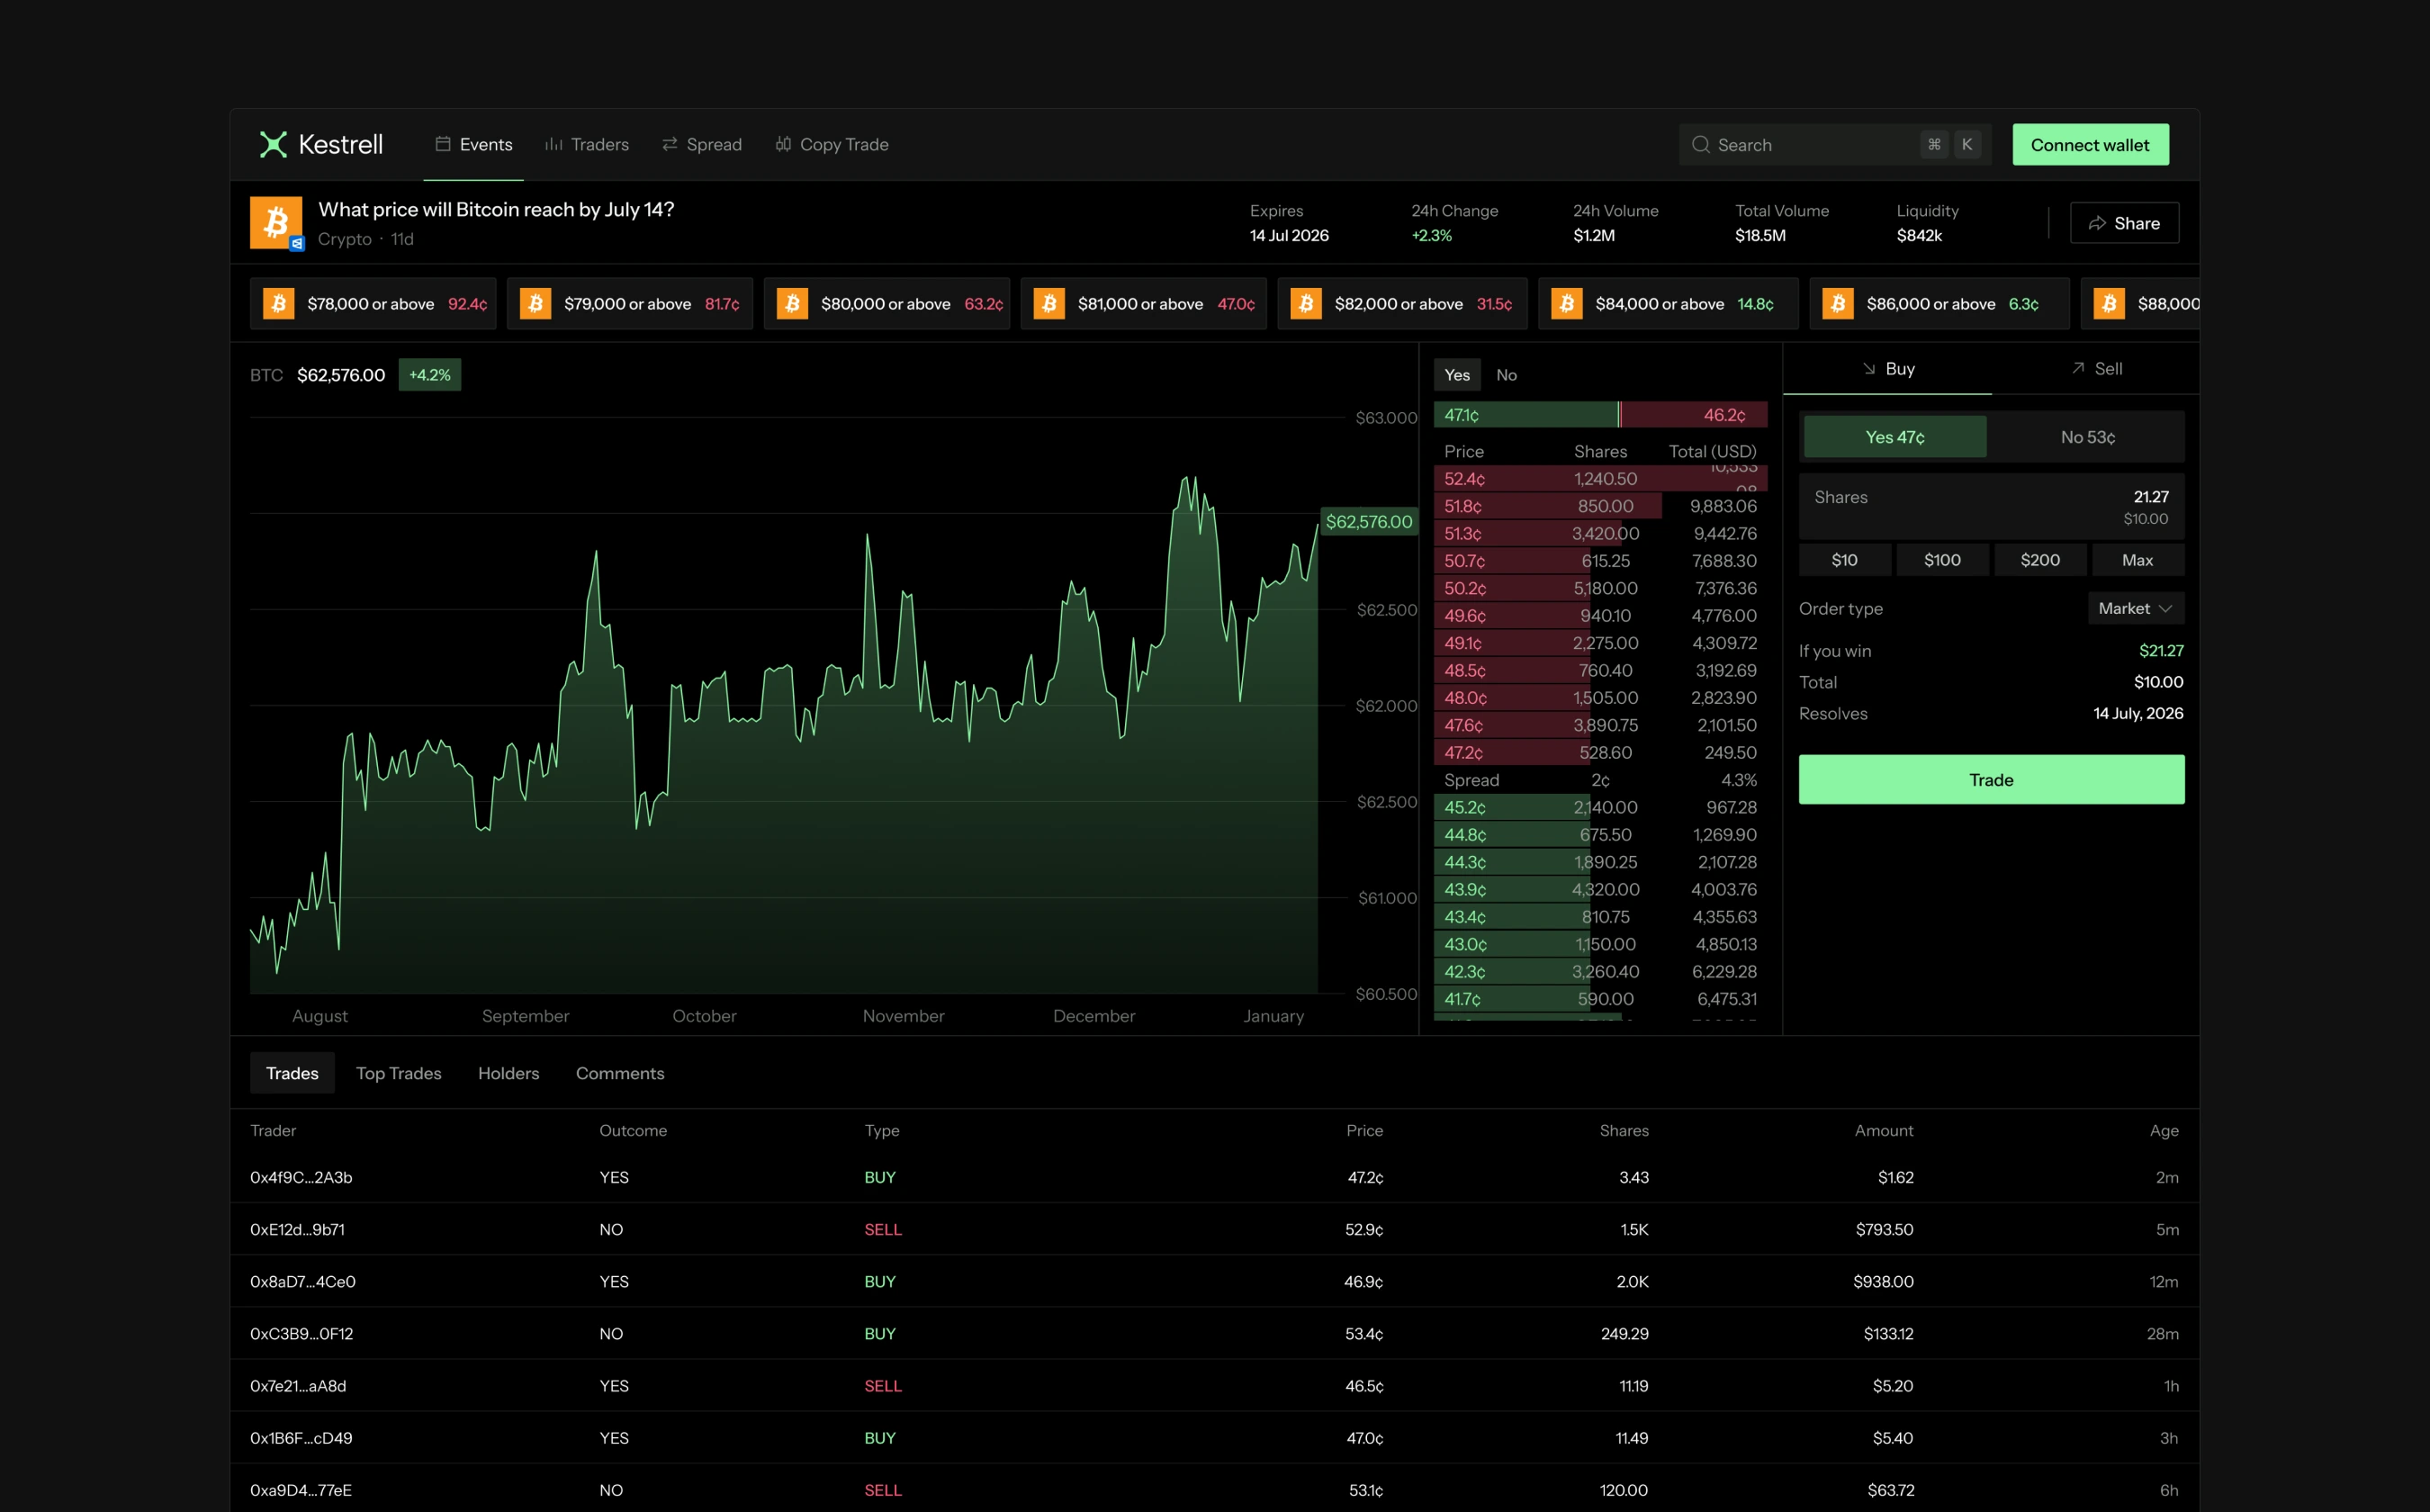Click trader 0x8aD7...4Ce0

[x=303, y=1281]
